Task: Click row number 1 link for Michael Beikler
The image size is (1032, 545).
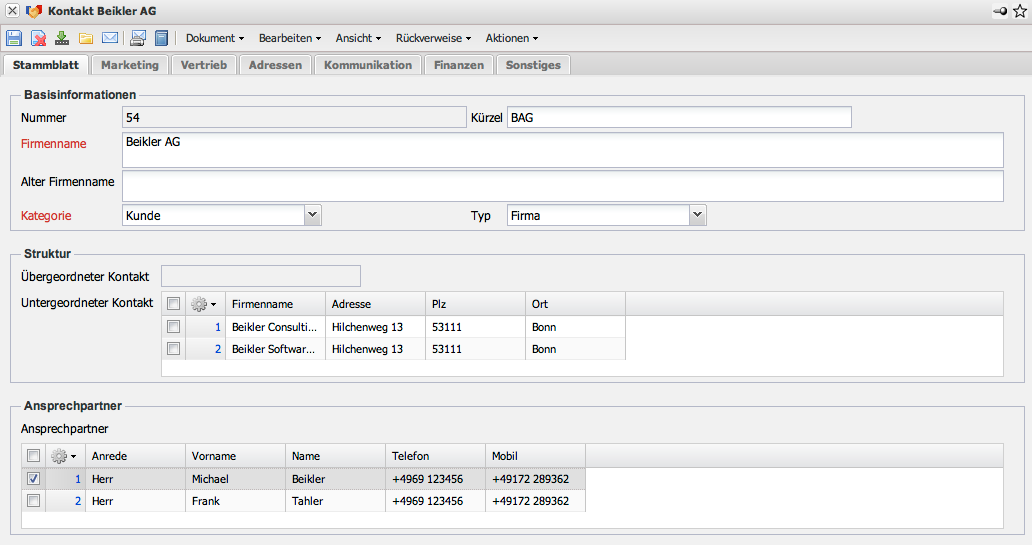Action: tap(77, 479)
